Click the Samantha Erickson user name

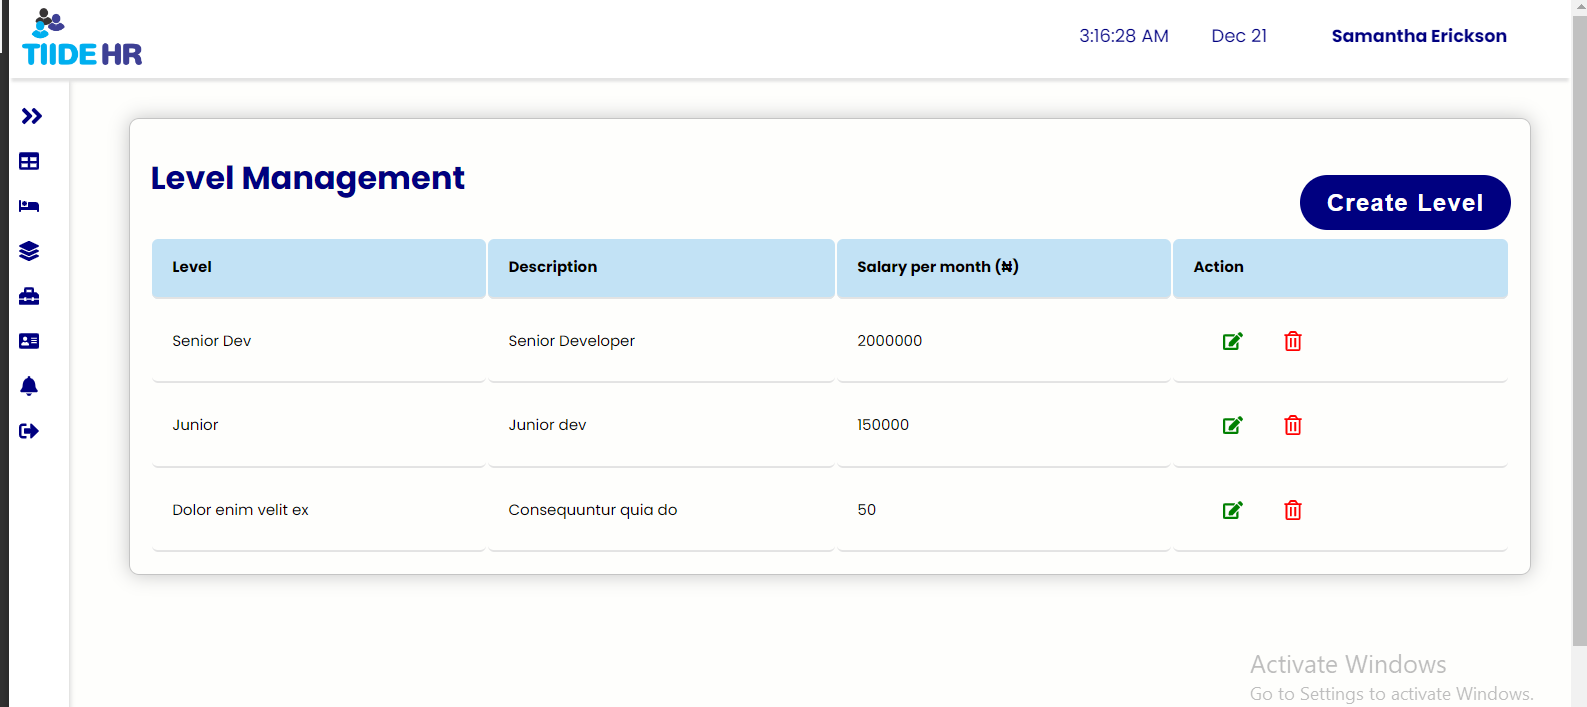pyautogui.click(x=1419, y=36)
